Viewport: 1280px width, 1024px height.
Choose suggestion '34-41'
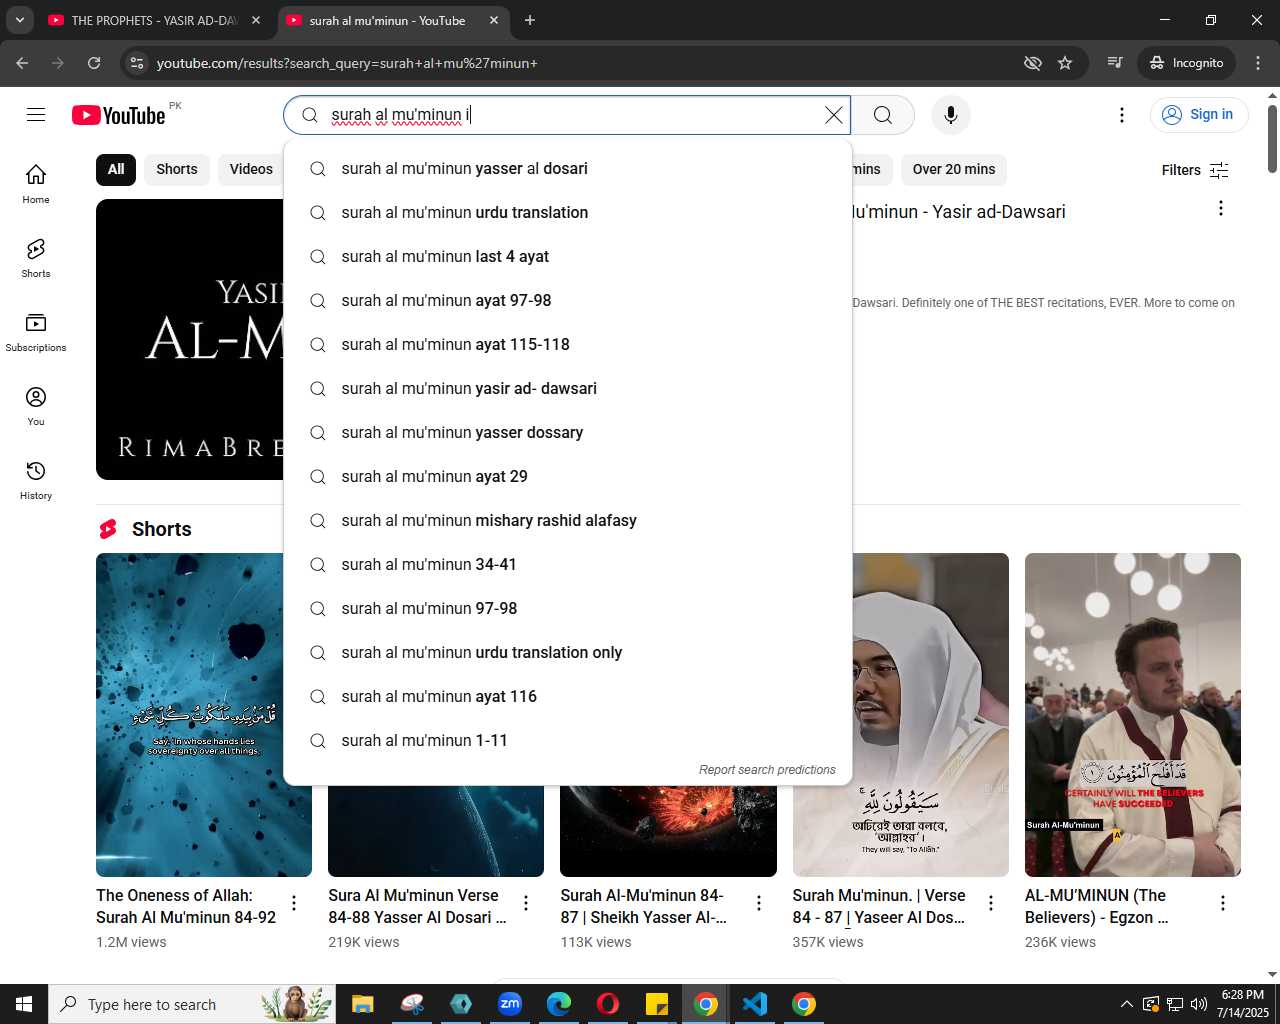coord(568,565)
